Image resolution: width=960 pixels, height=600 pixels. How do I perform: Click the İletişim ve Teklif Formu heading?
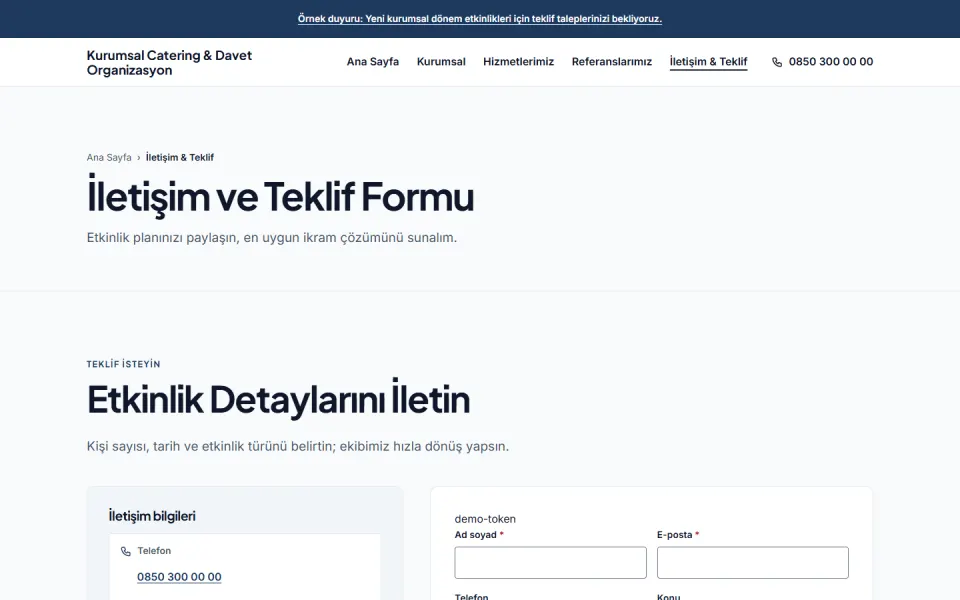tap(280, 196)
